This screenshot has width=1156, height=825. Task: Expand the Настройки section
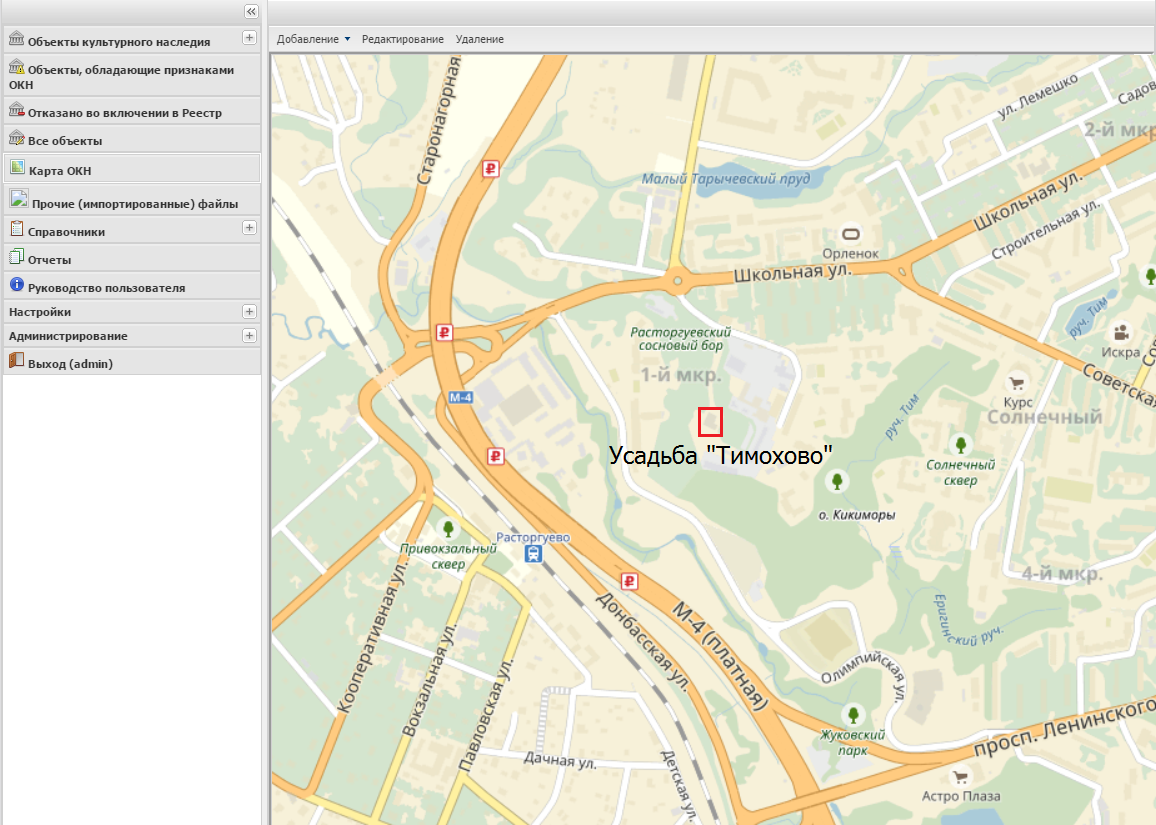[x=249, y=312]
